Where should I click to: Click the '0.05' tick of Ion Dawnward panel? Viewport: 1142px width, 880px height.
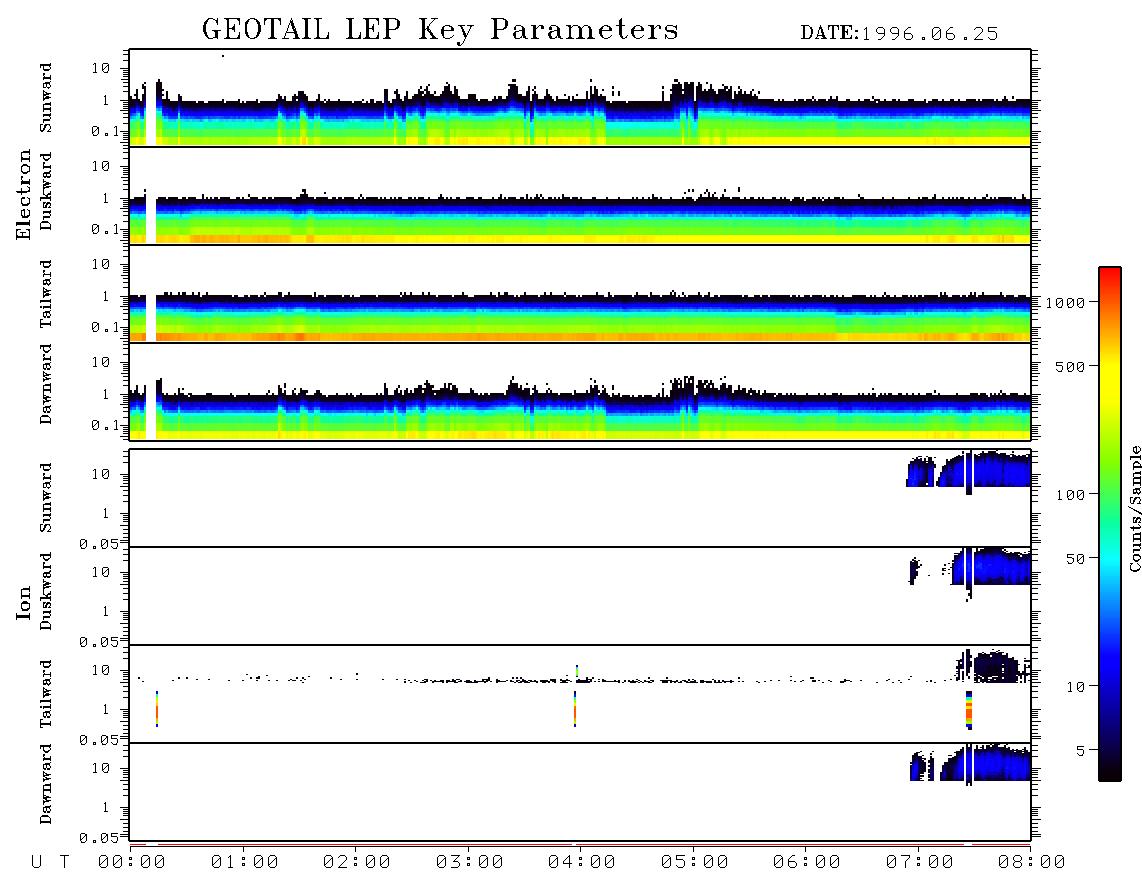(99, 838)
